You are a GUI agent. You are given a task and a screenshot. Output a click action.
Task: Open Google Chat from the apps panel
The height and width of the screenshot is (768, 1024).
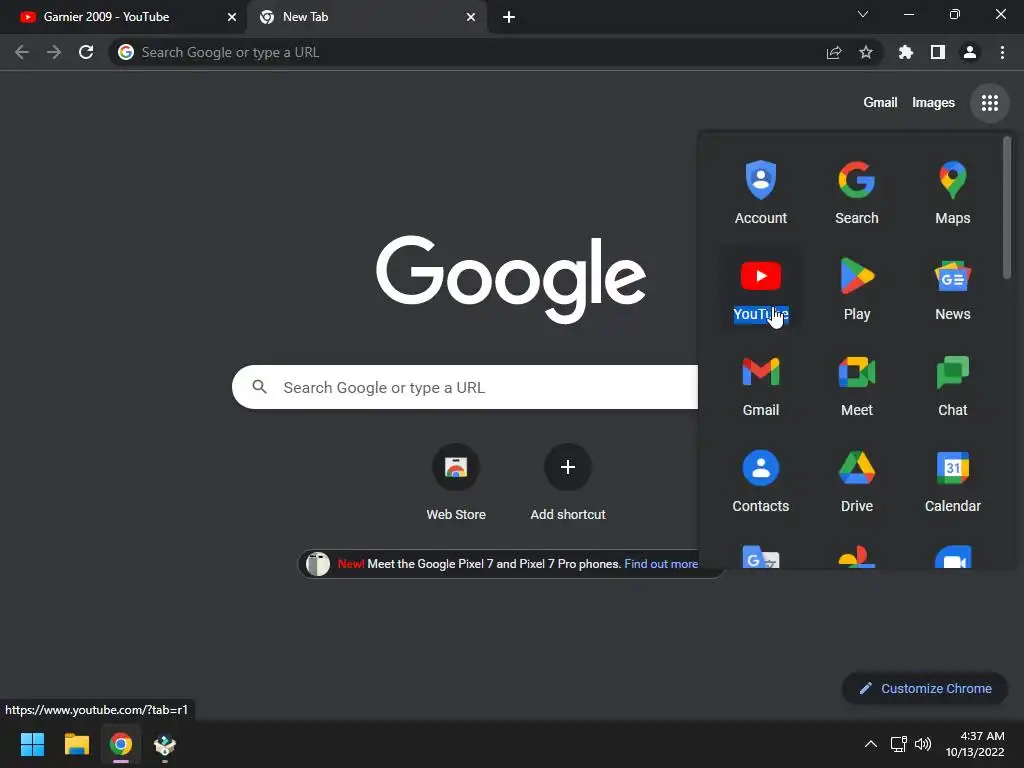tap(952, 384)
